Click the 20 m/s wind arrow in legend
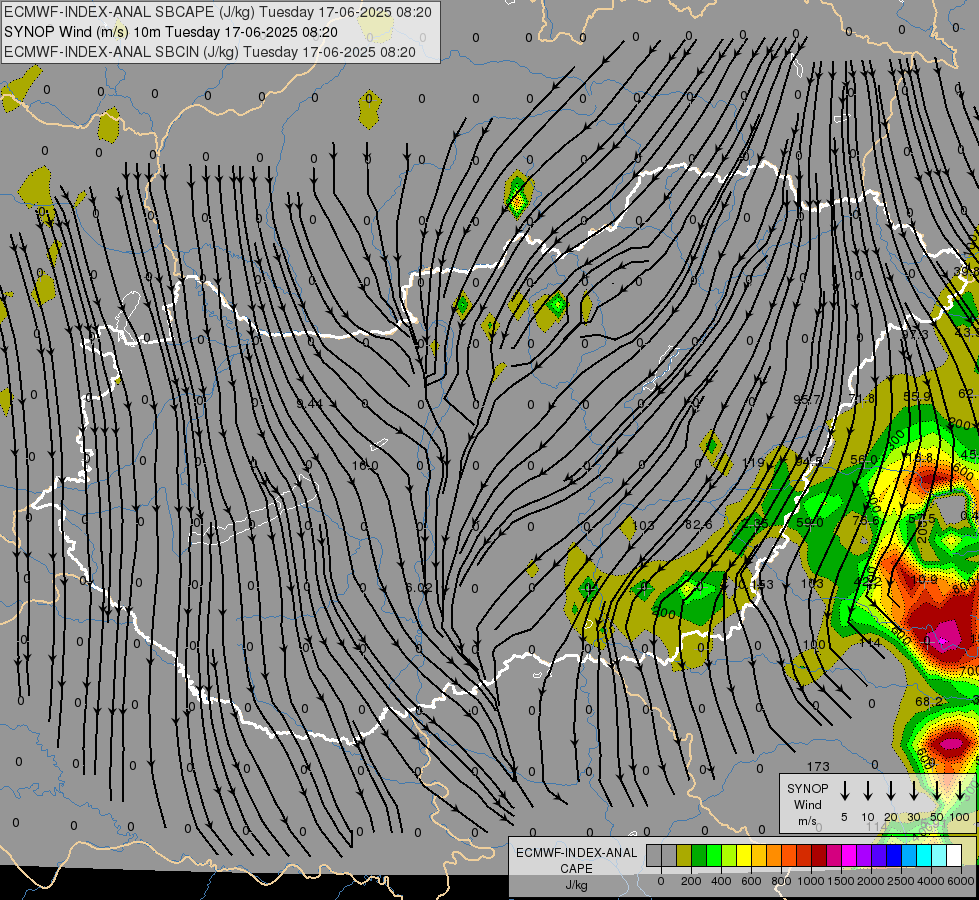The width and height of the screenshot is (979, 900). coord(891,790)
